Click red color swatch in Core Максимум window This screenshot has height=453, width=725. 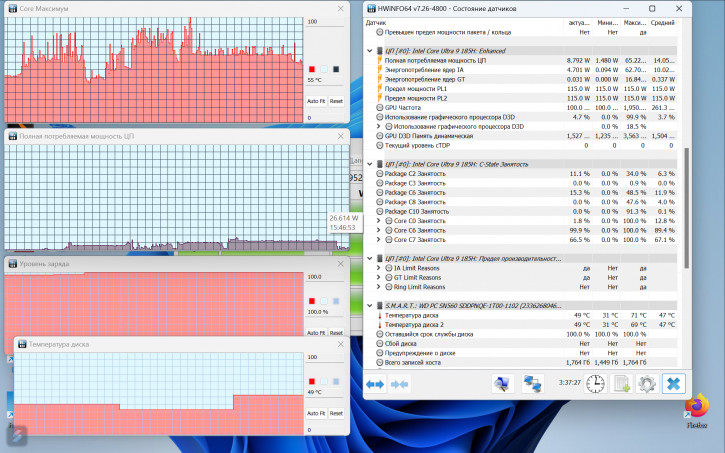312,69
